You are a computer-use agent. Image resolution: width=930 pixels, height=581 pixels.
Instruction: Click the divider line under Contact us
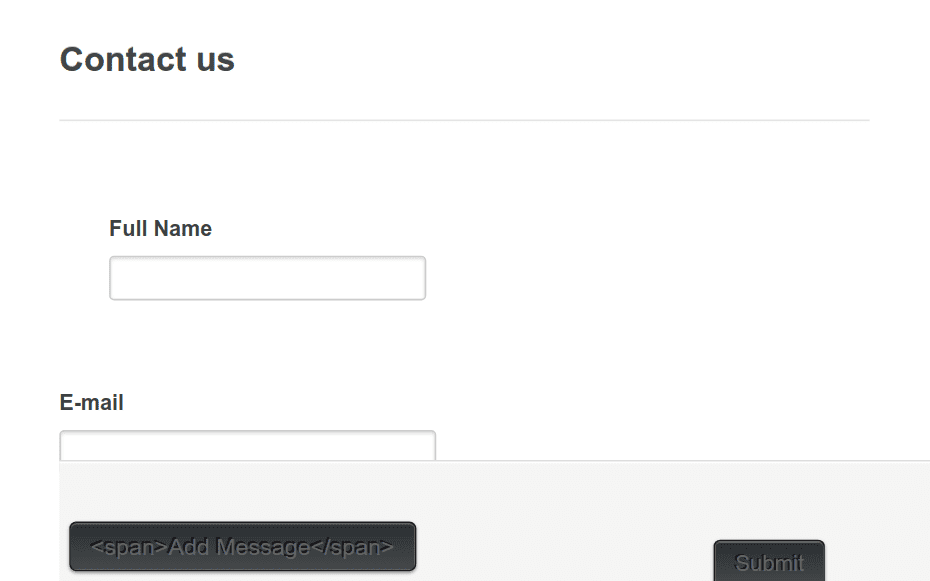[464, 120]
